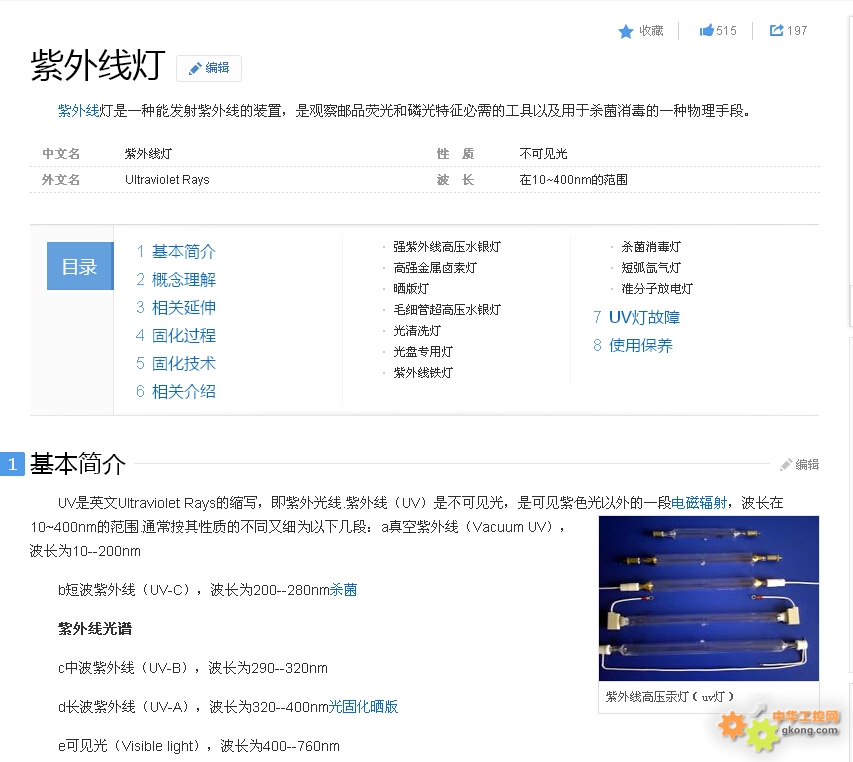Click the value 不可见光 in info table
Image resolution: width=853 pixels, height=762 pixels.
click(543, 154)
